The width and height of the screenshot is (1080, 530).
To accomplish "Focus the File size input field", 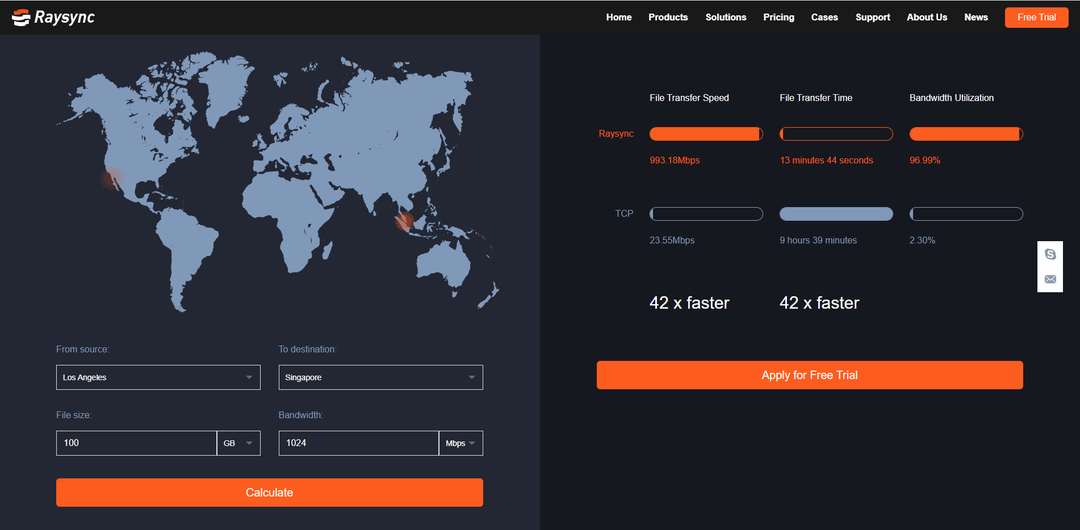I will click(x=136, y=443).
